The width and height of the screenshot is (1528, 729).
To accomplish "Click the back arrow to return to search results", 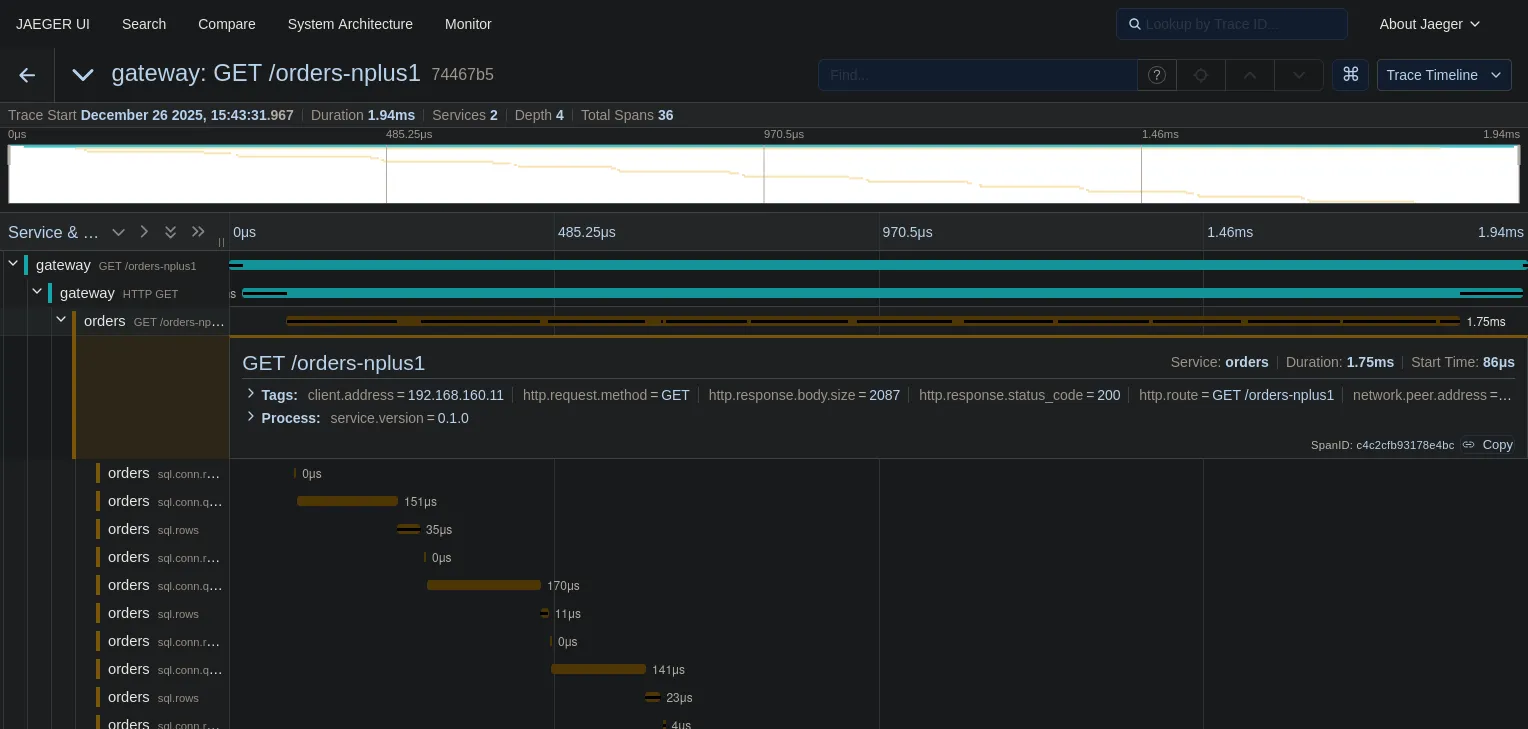I will click(x=26, y=75).
